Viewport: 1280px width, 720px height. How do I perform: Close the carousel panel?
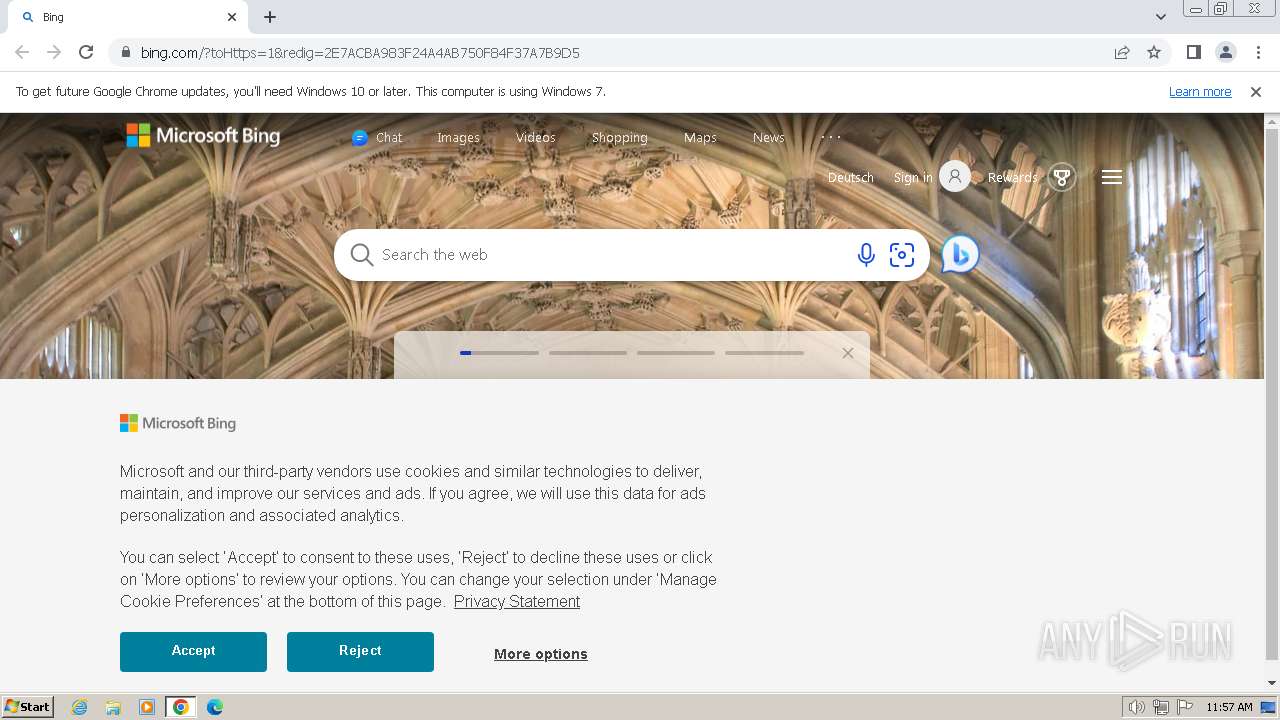847,353
